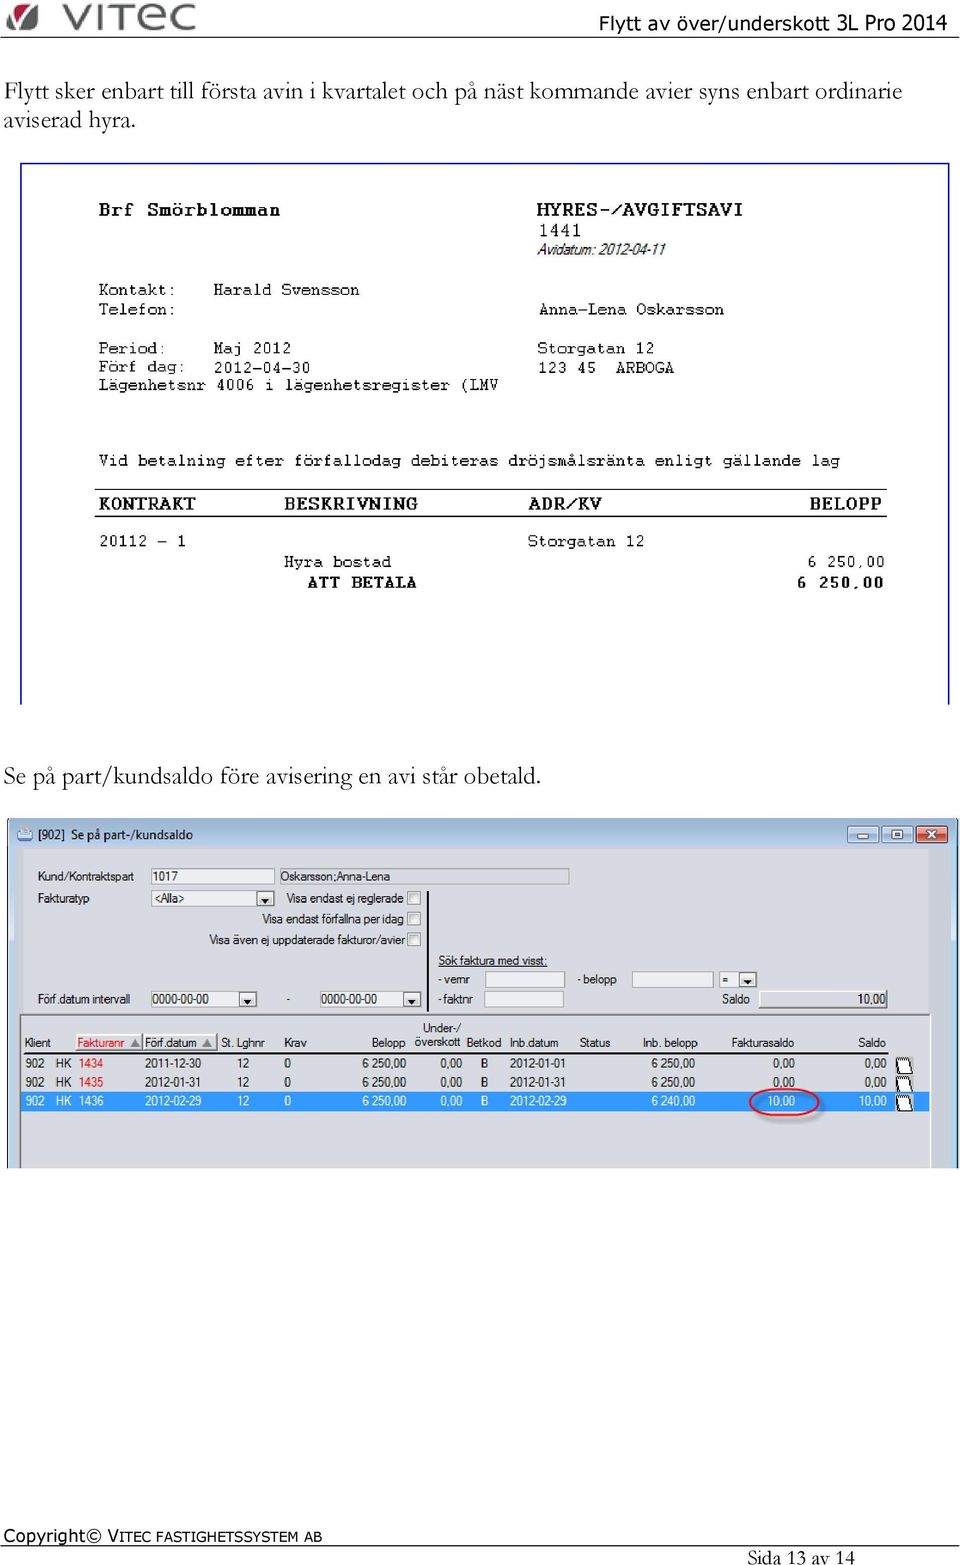The height and width of the screenshot is (1565, 960).
Task: Sort the table by the Förf.datum column
Action: coord(178,1043)
